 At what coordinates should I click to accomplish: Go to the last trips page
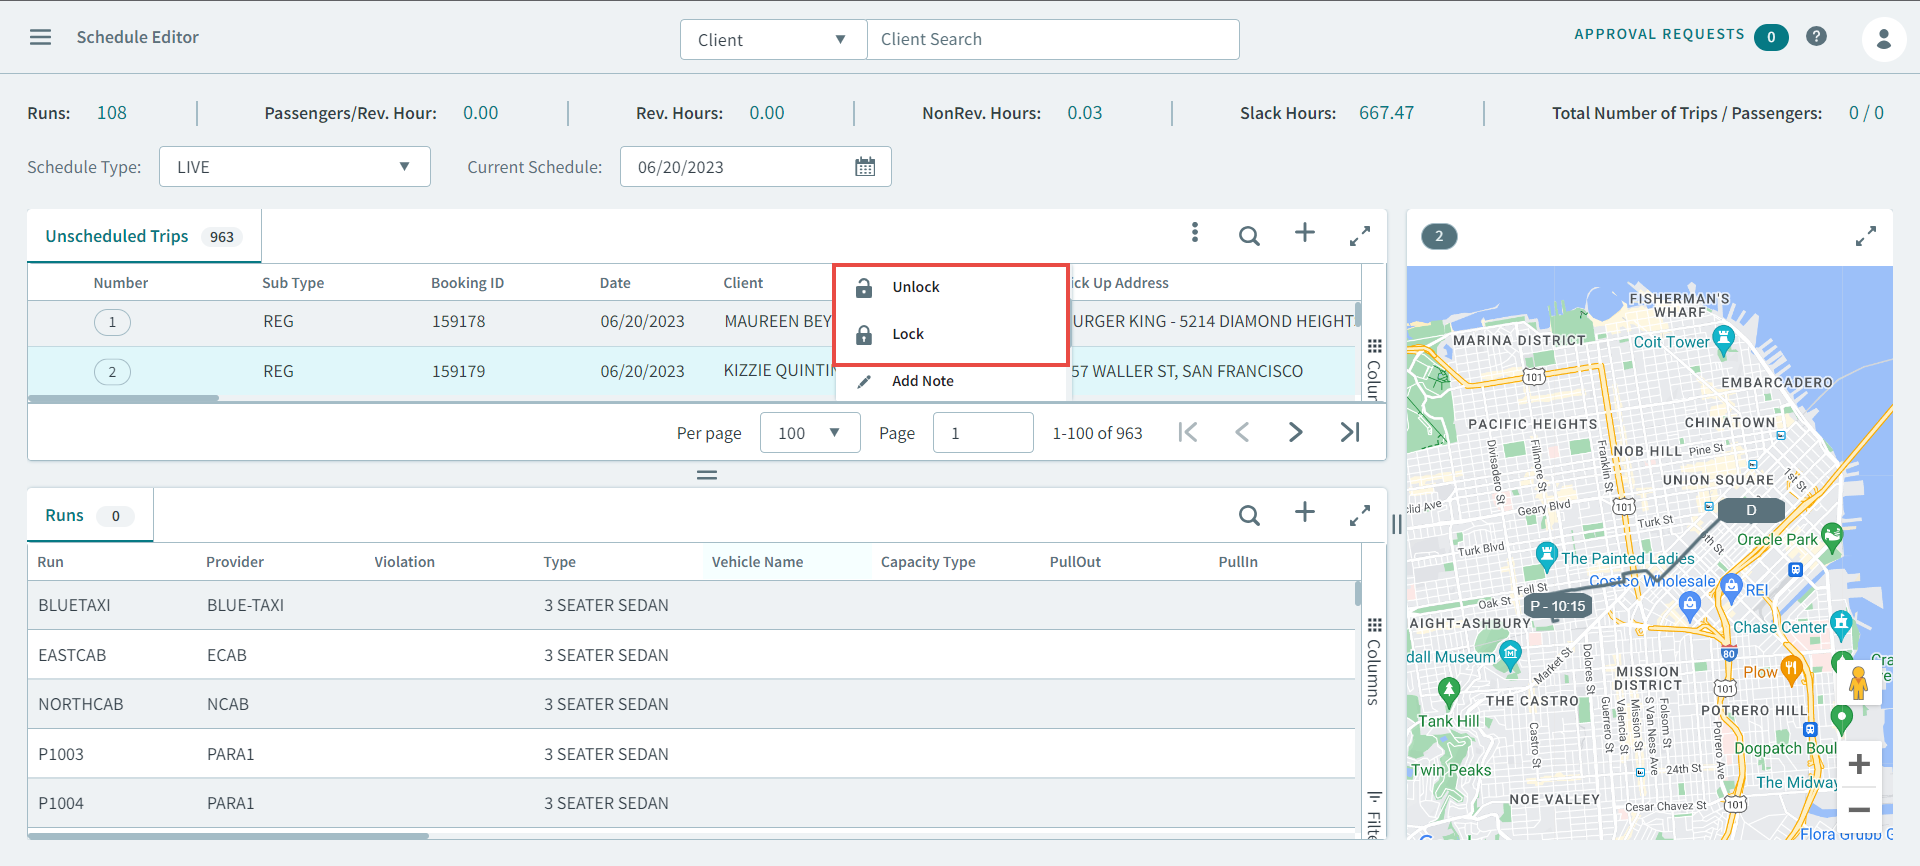pyautogui.click(x=1350, y=432)
